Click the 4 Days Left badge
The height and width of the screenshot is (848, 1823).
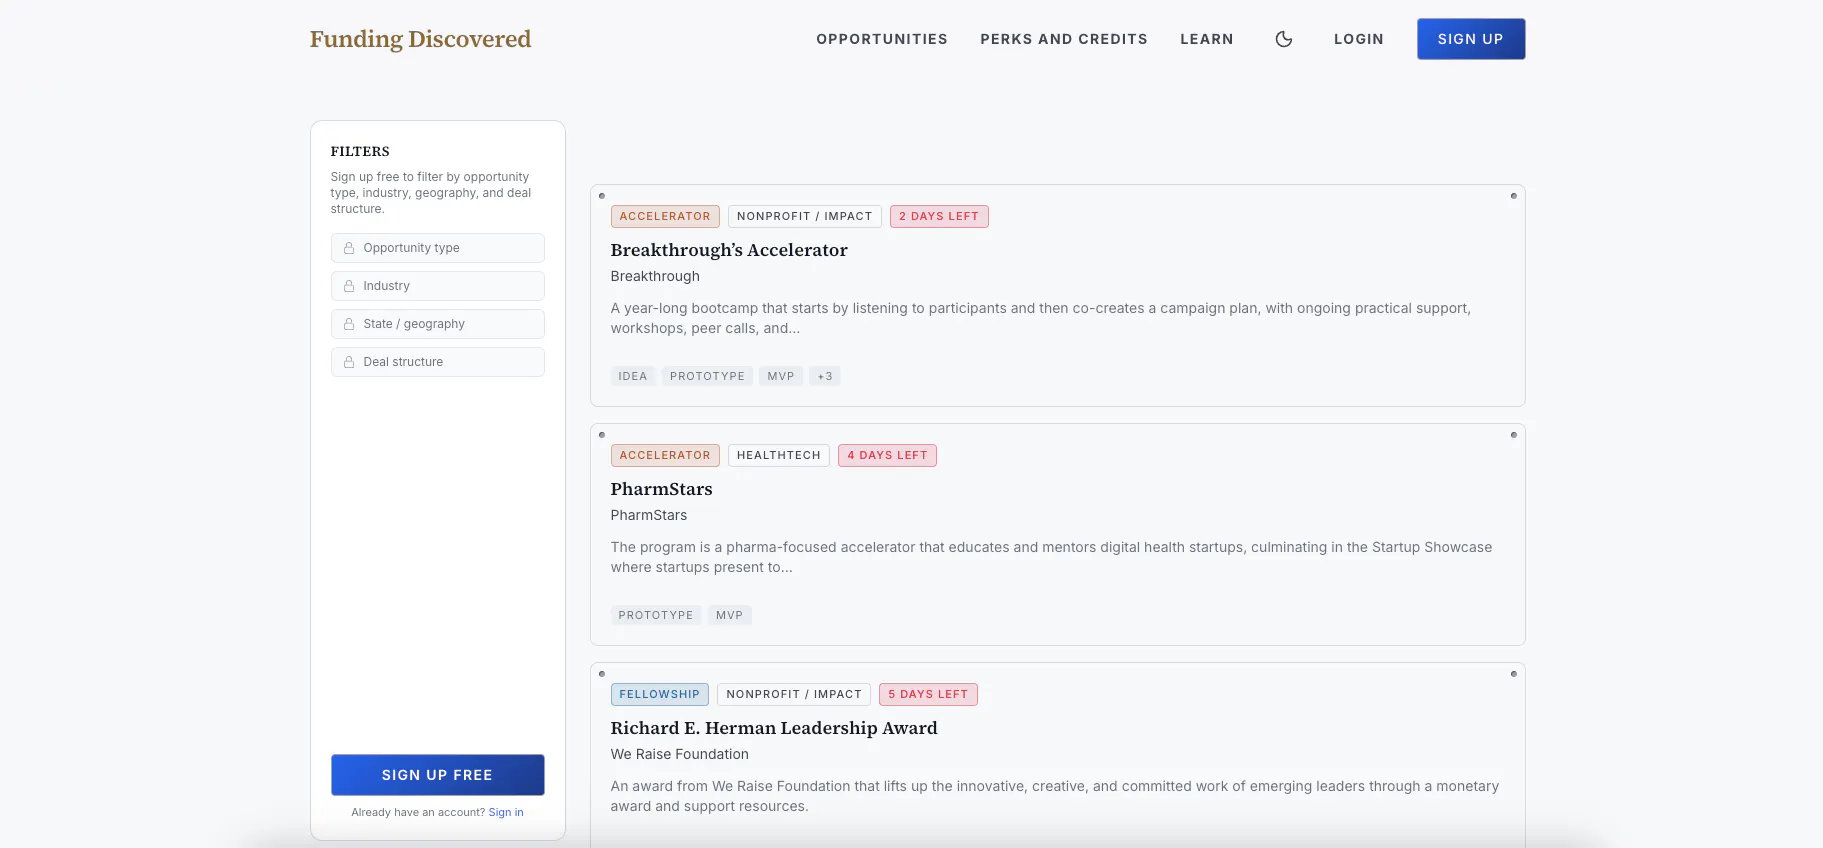pos(887,455)
